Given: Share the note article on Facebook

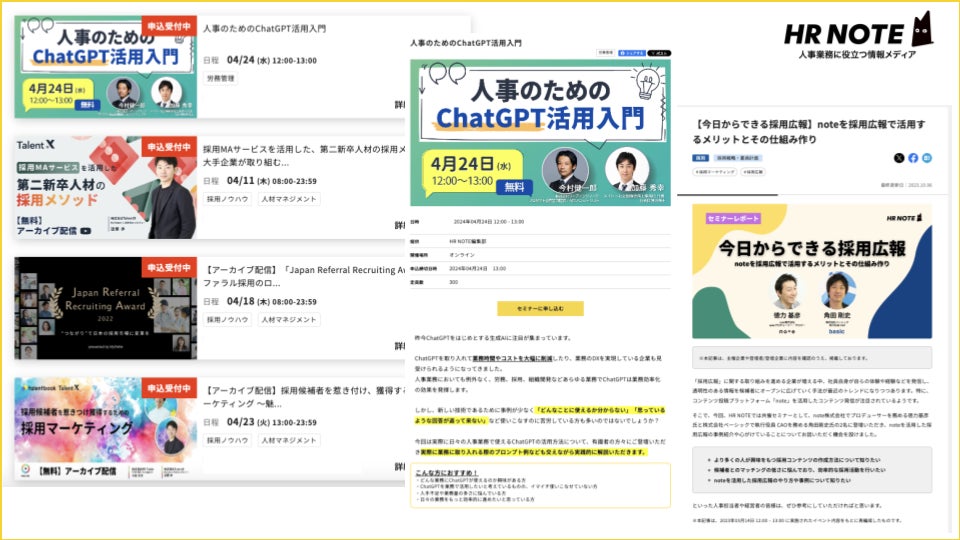Looking at the screenshot, I should [x=913, y=158].
